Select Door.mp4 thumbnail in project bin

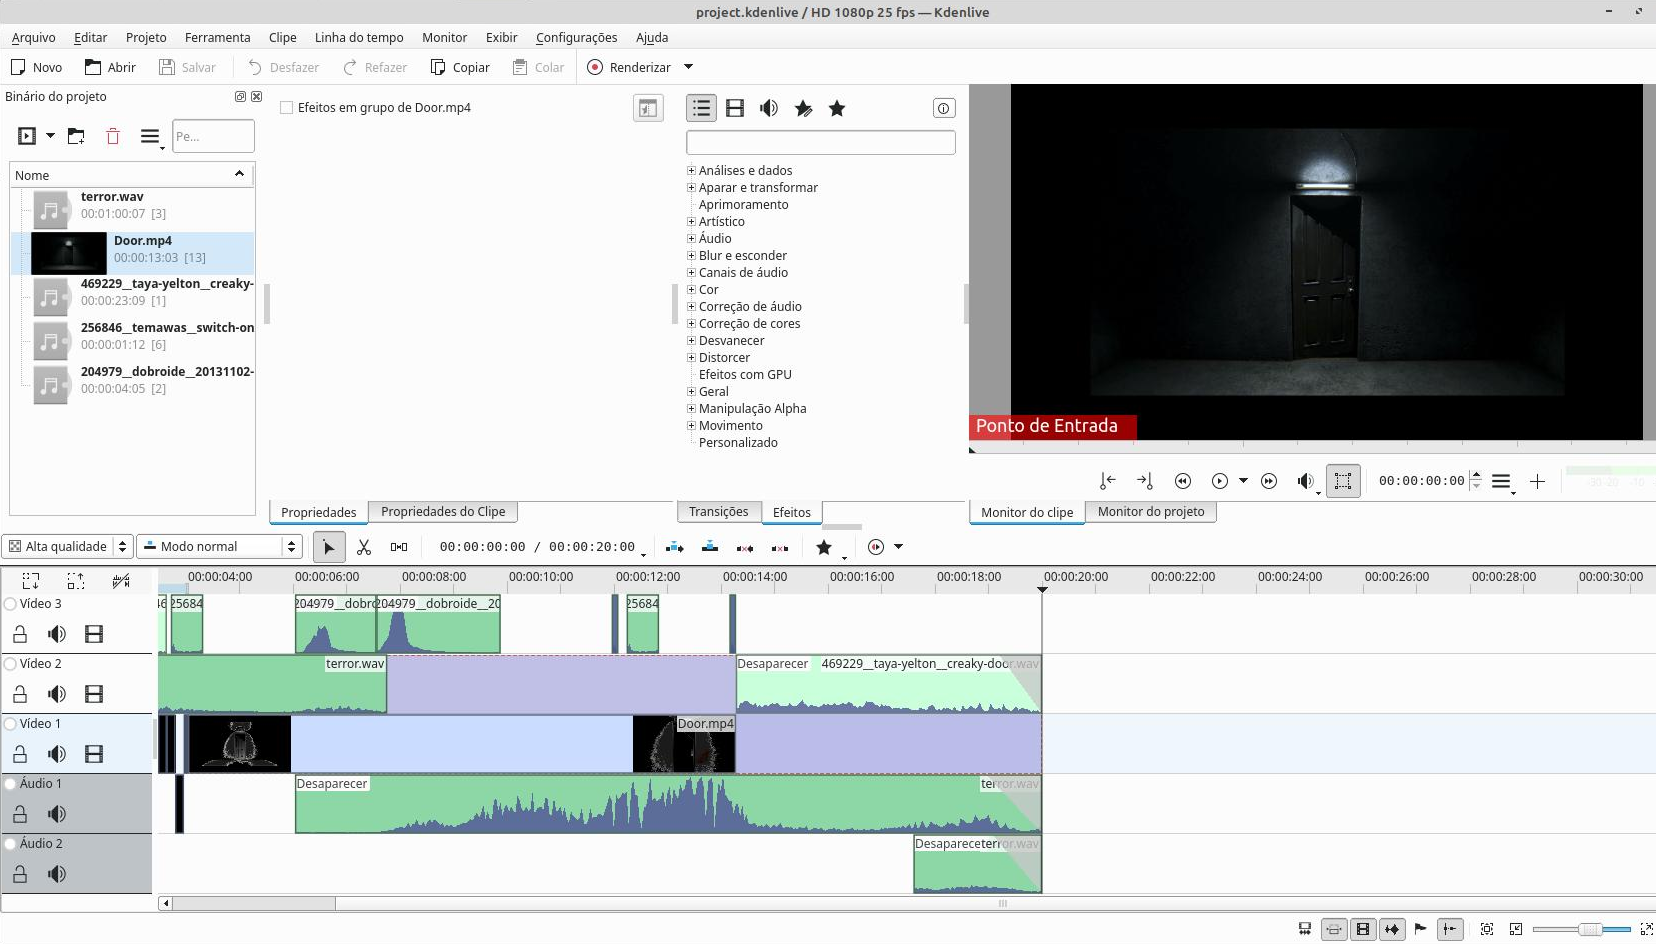click(69, 253)
